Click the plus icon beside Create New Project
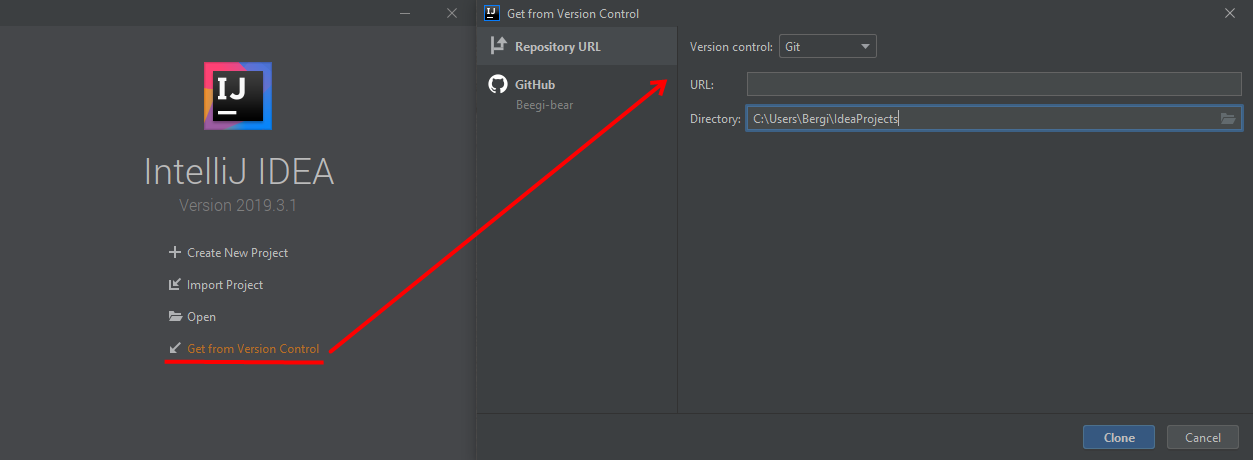This screenshot has height=460, width=1253. tap(175, 253)
